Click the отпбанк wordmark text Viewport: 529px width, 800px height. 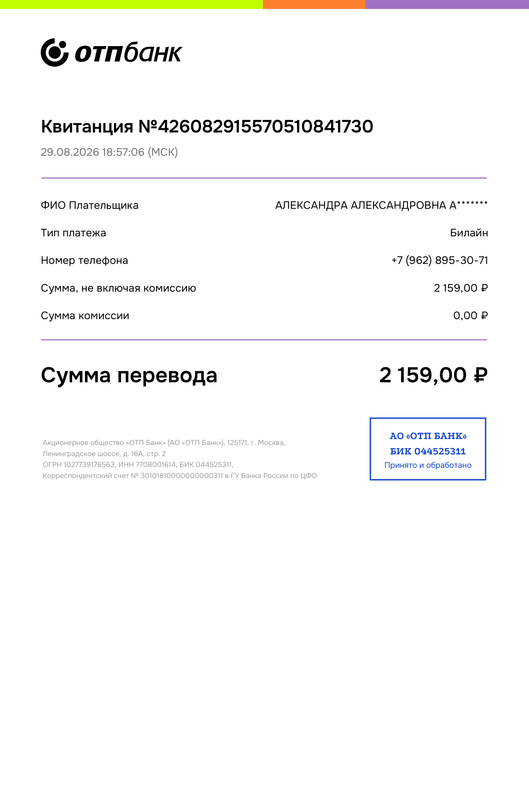[x=129, y=53]
